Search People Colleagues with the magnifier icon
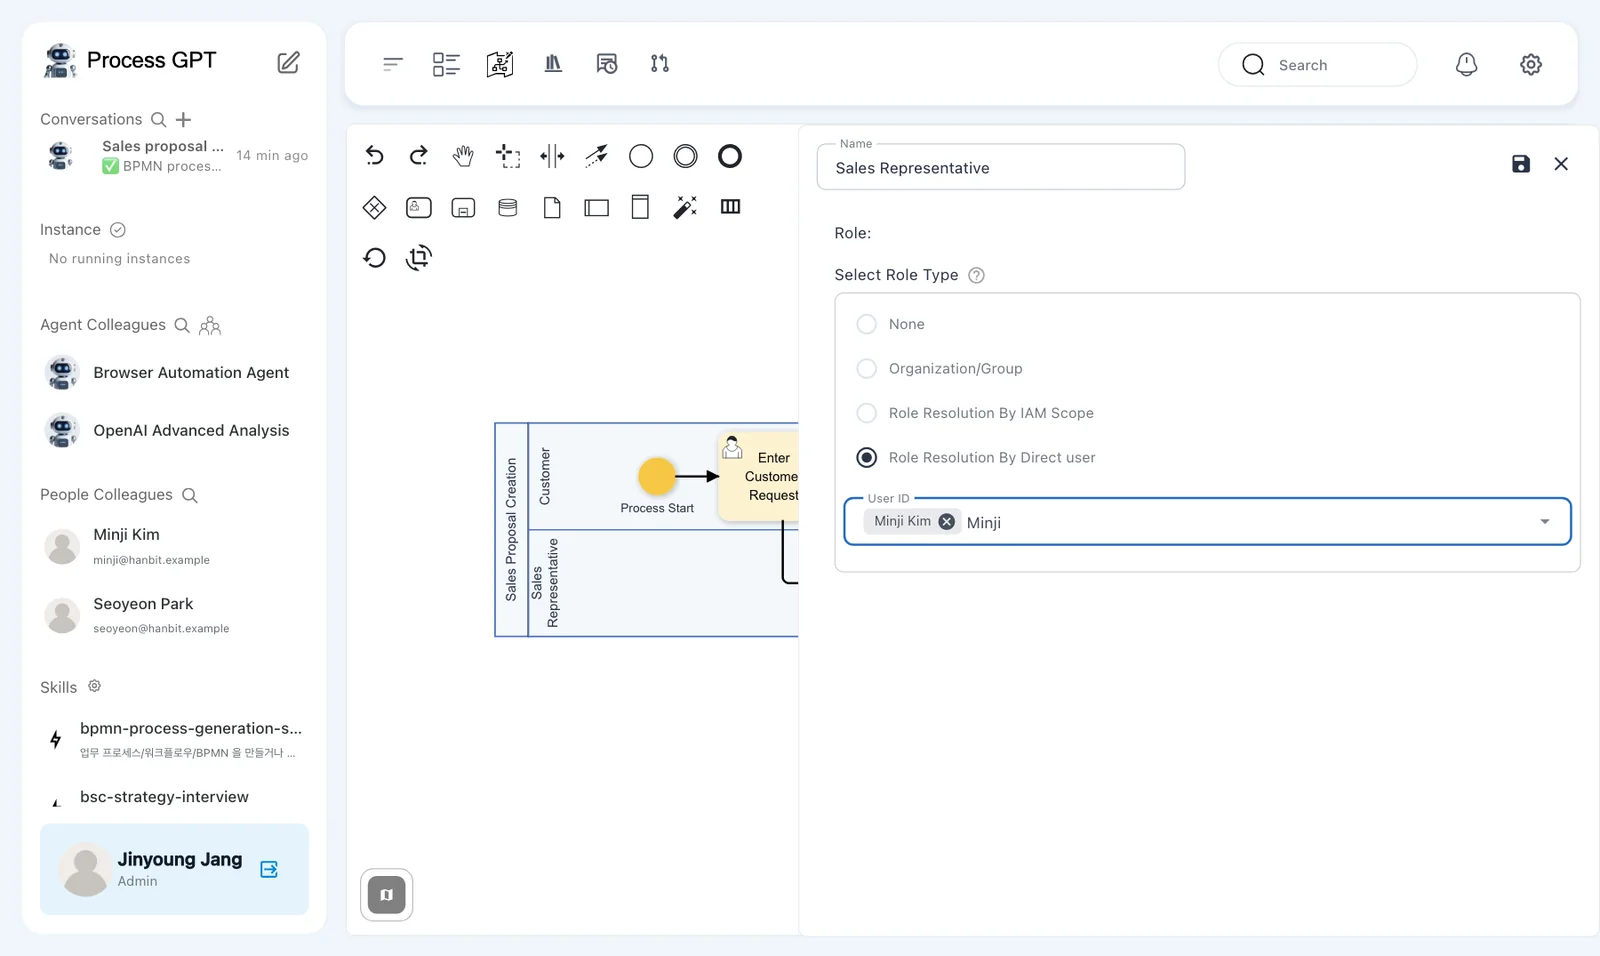The image size is (1600, 956). click(x=190, y=495)
